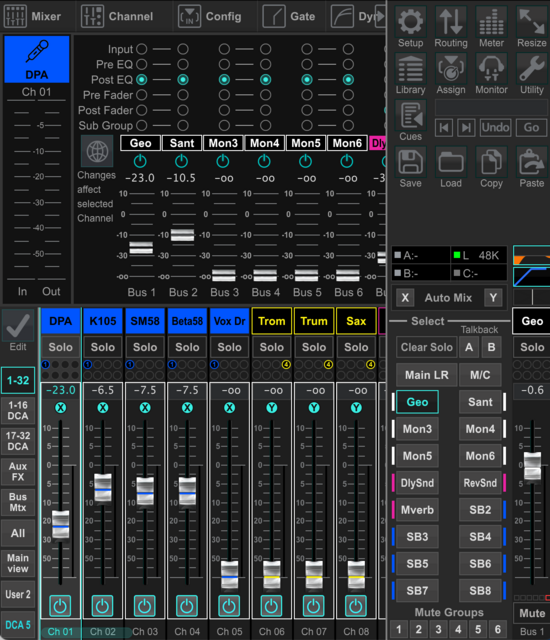This screenshot has height=640, width=550.
Task: Expand the tab bar with the right arrow
Action: pyautogui.click(x=380, y=16)
